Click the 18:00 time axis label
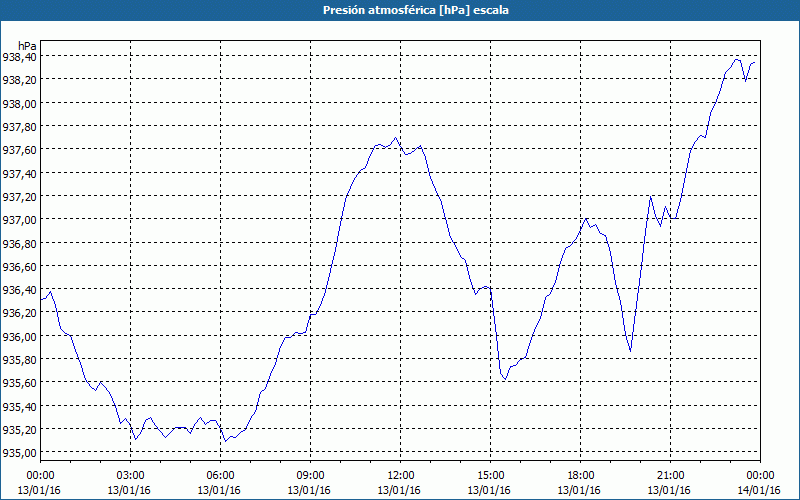Image resolution: width=800 pixels, height=500 pixels. (581, 476)
